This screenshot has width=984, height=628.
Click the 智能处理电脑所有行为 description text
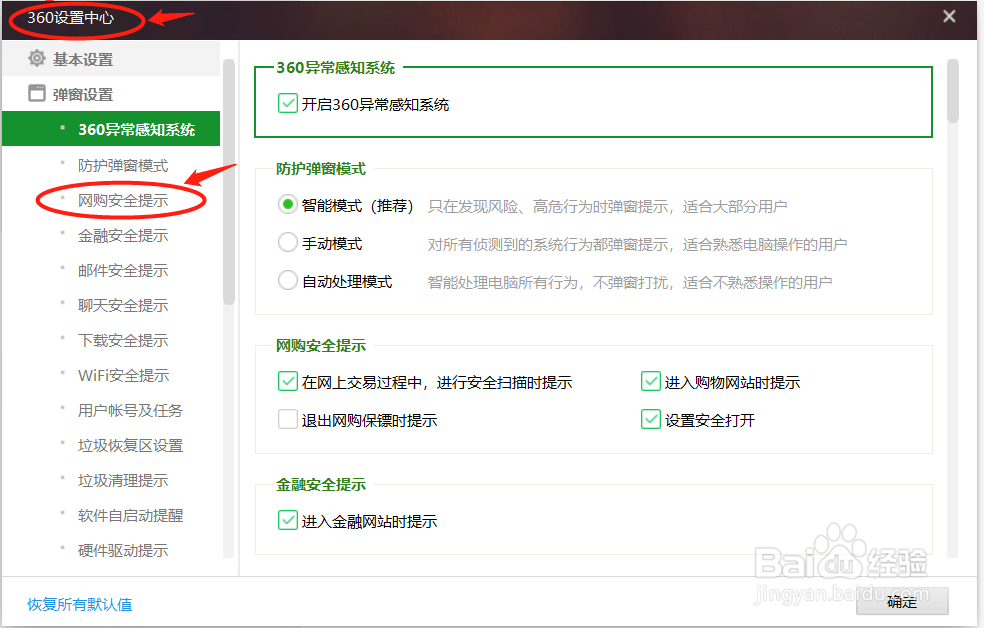pos(630,283)
